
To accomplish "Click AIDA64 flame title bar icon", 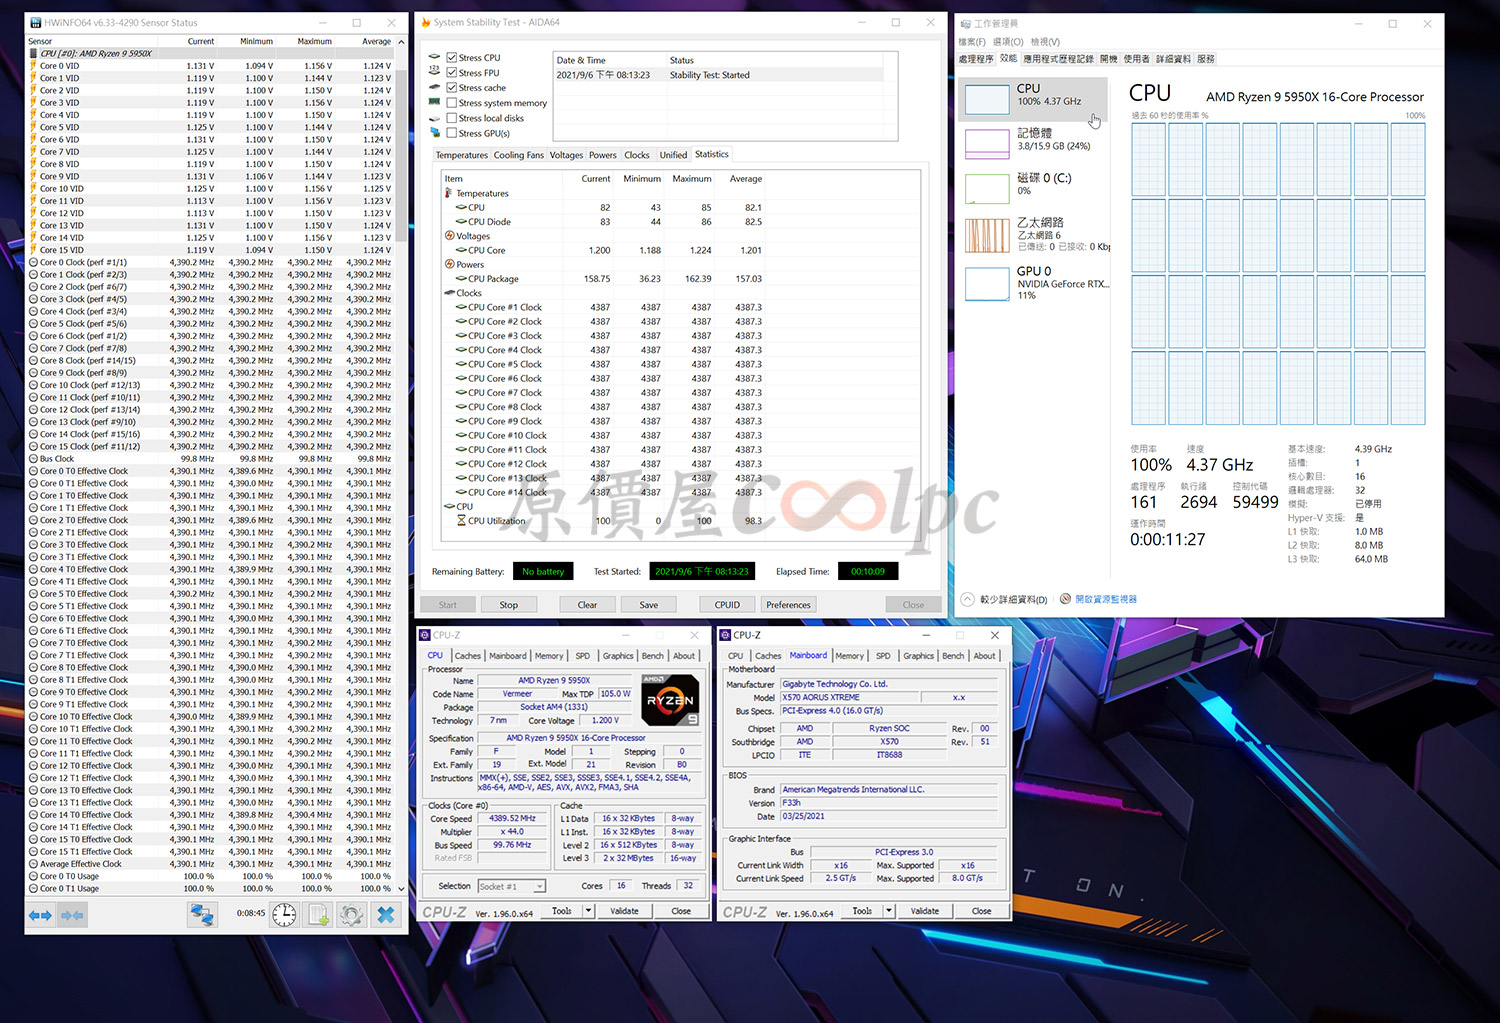I will [x=425, y=22].
